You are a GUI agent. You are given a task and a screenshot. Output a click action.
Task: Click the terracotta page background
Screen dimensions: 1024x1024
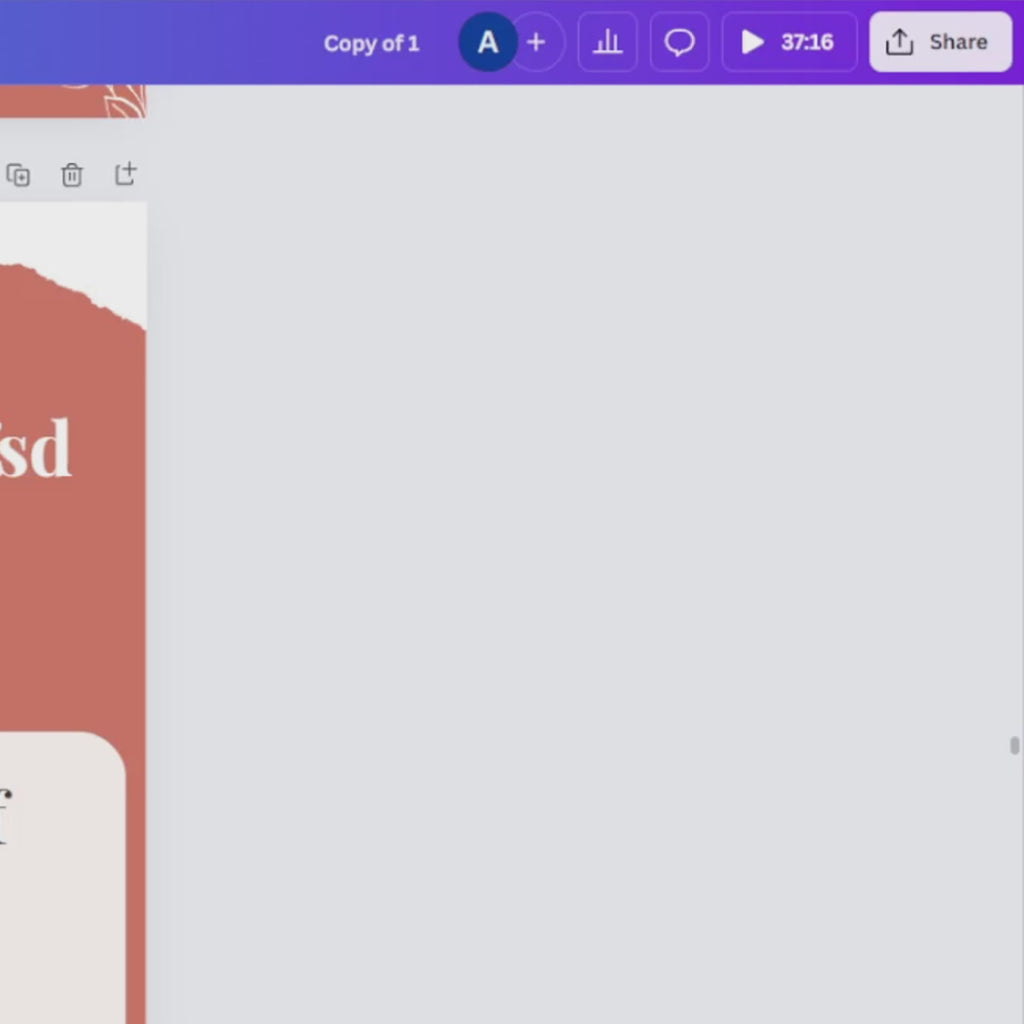click(x=70, y=600)
